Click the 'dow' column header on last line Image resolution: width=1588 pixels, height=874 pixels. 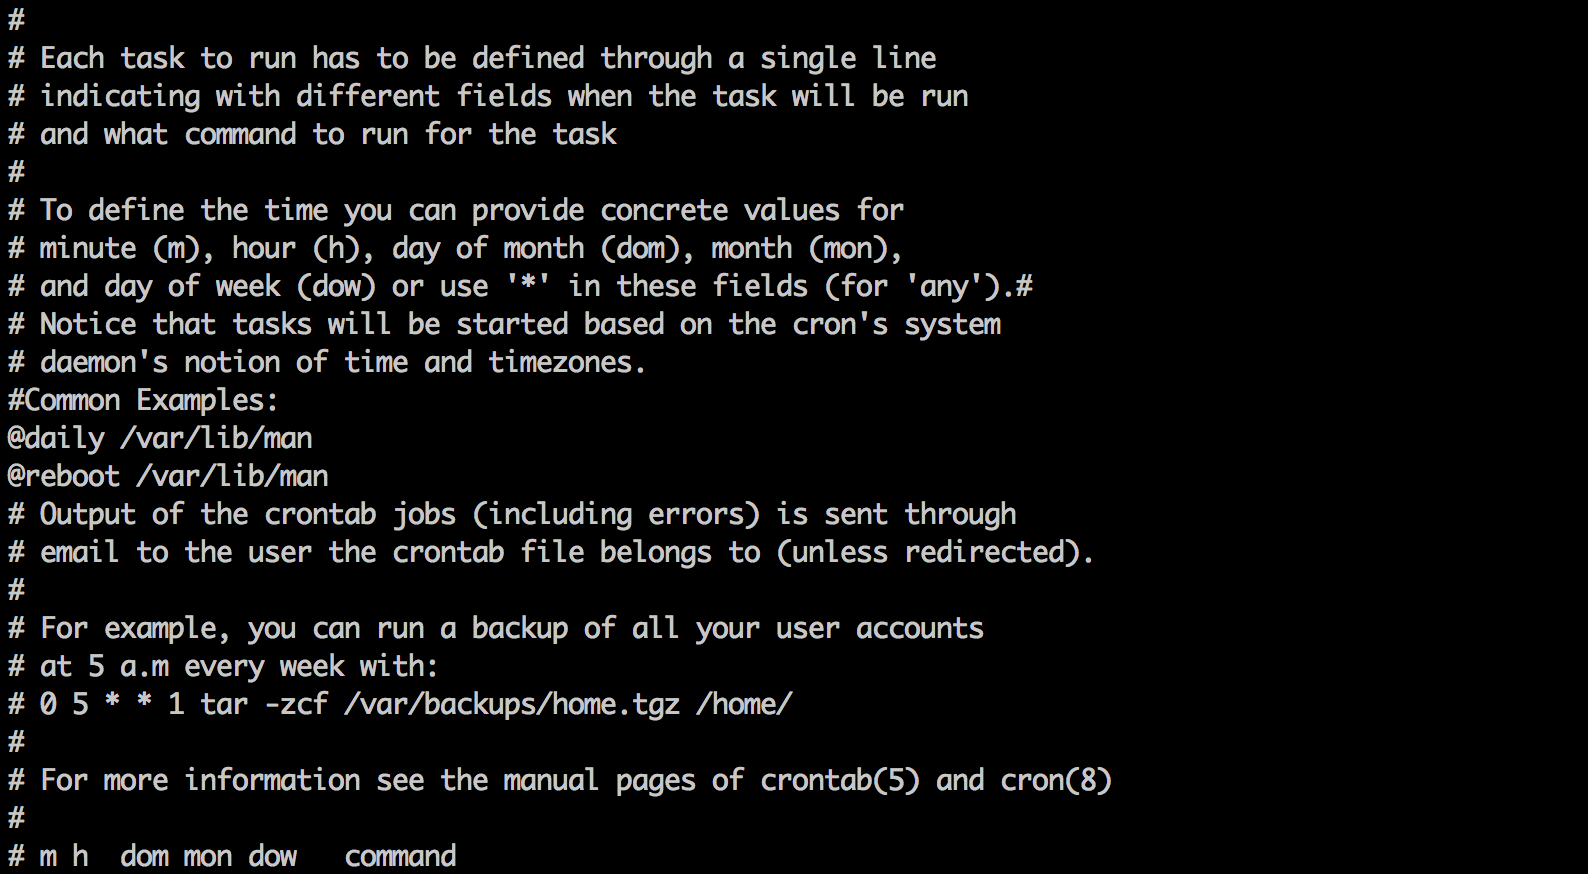pyautogui.click(x=272, y=857)
